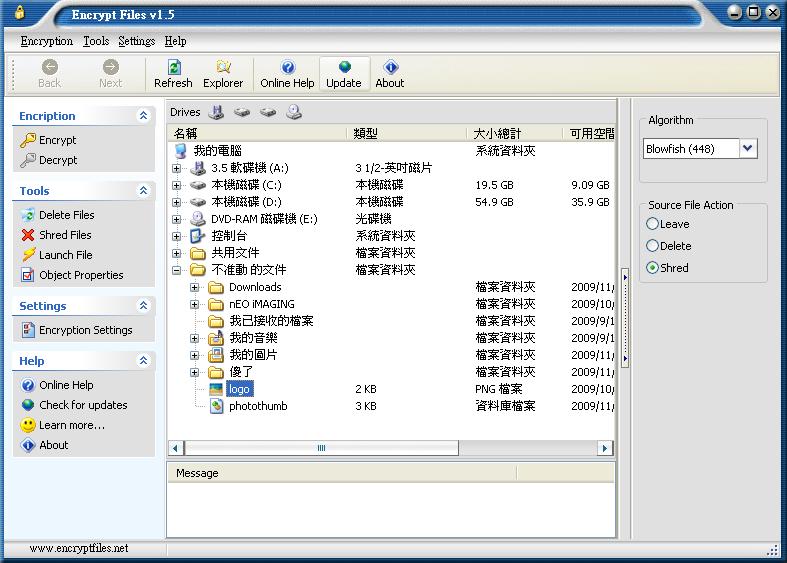Open the Encryption menu
Viewport: 787px width, 563px height.
coord(46,41)
